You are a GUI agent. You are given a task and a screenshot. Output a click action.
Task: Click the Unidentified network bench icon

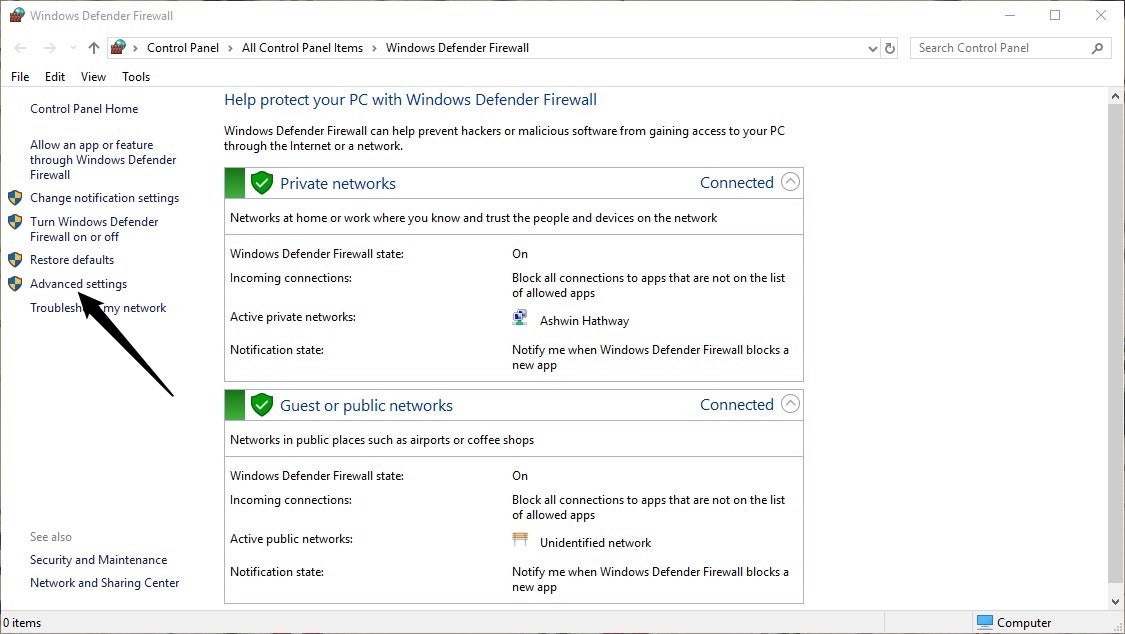520,539
